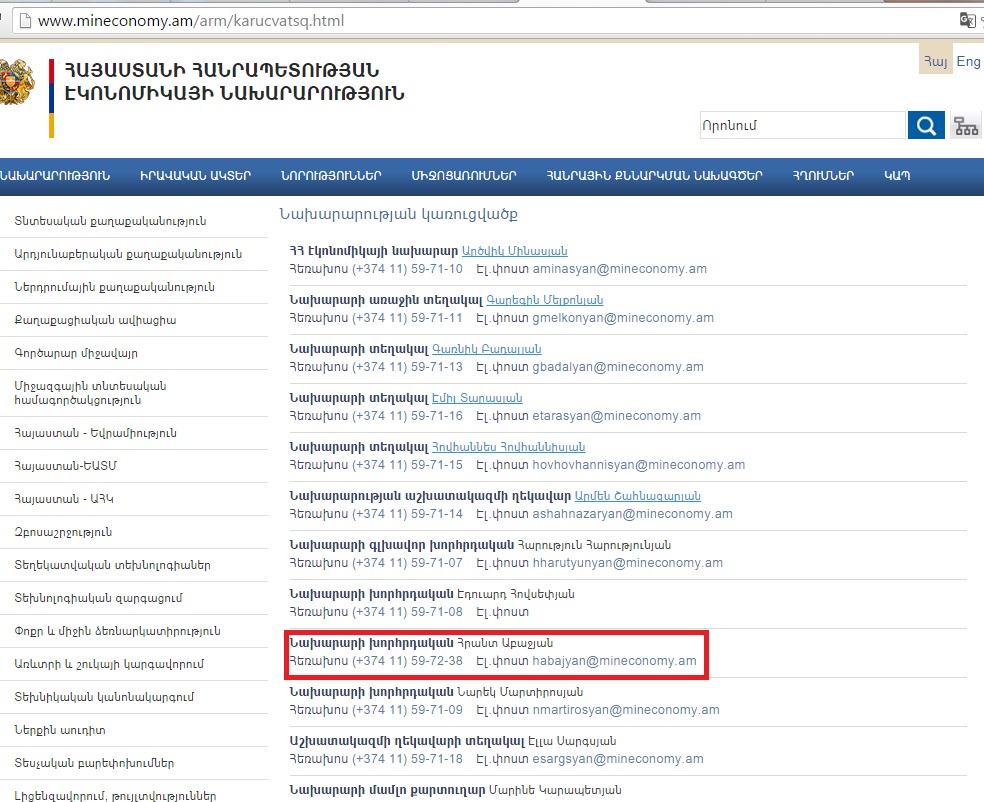This screenshot has height=802, width=984.
Task: Click email hharutyunyan@mineconomy.am
Action: tap(628, 562)
